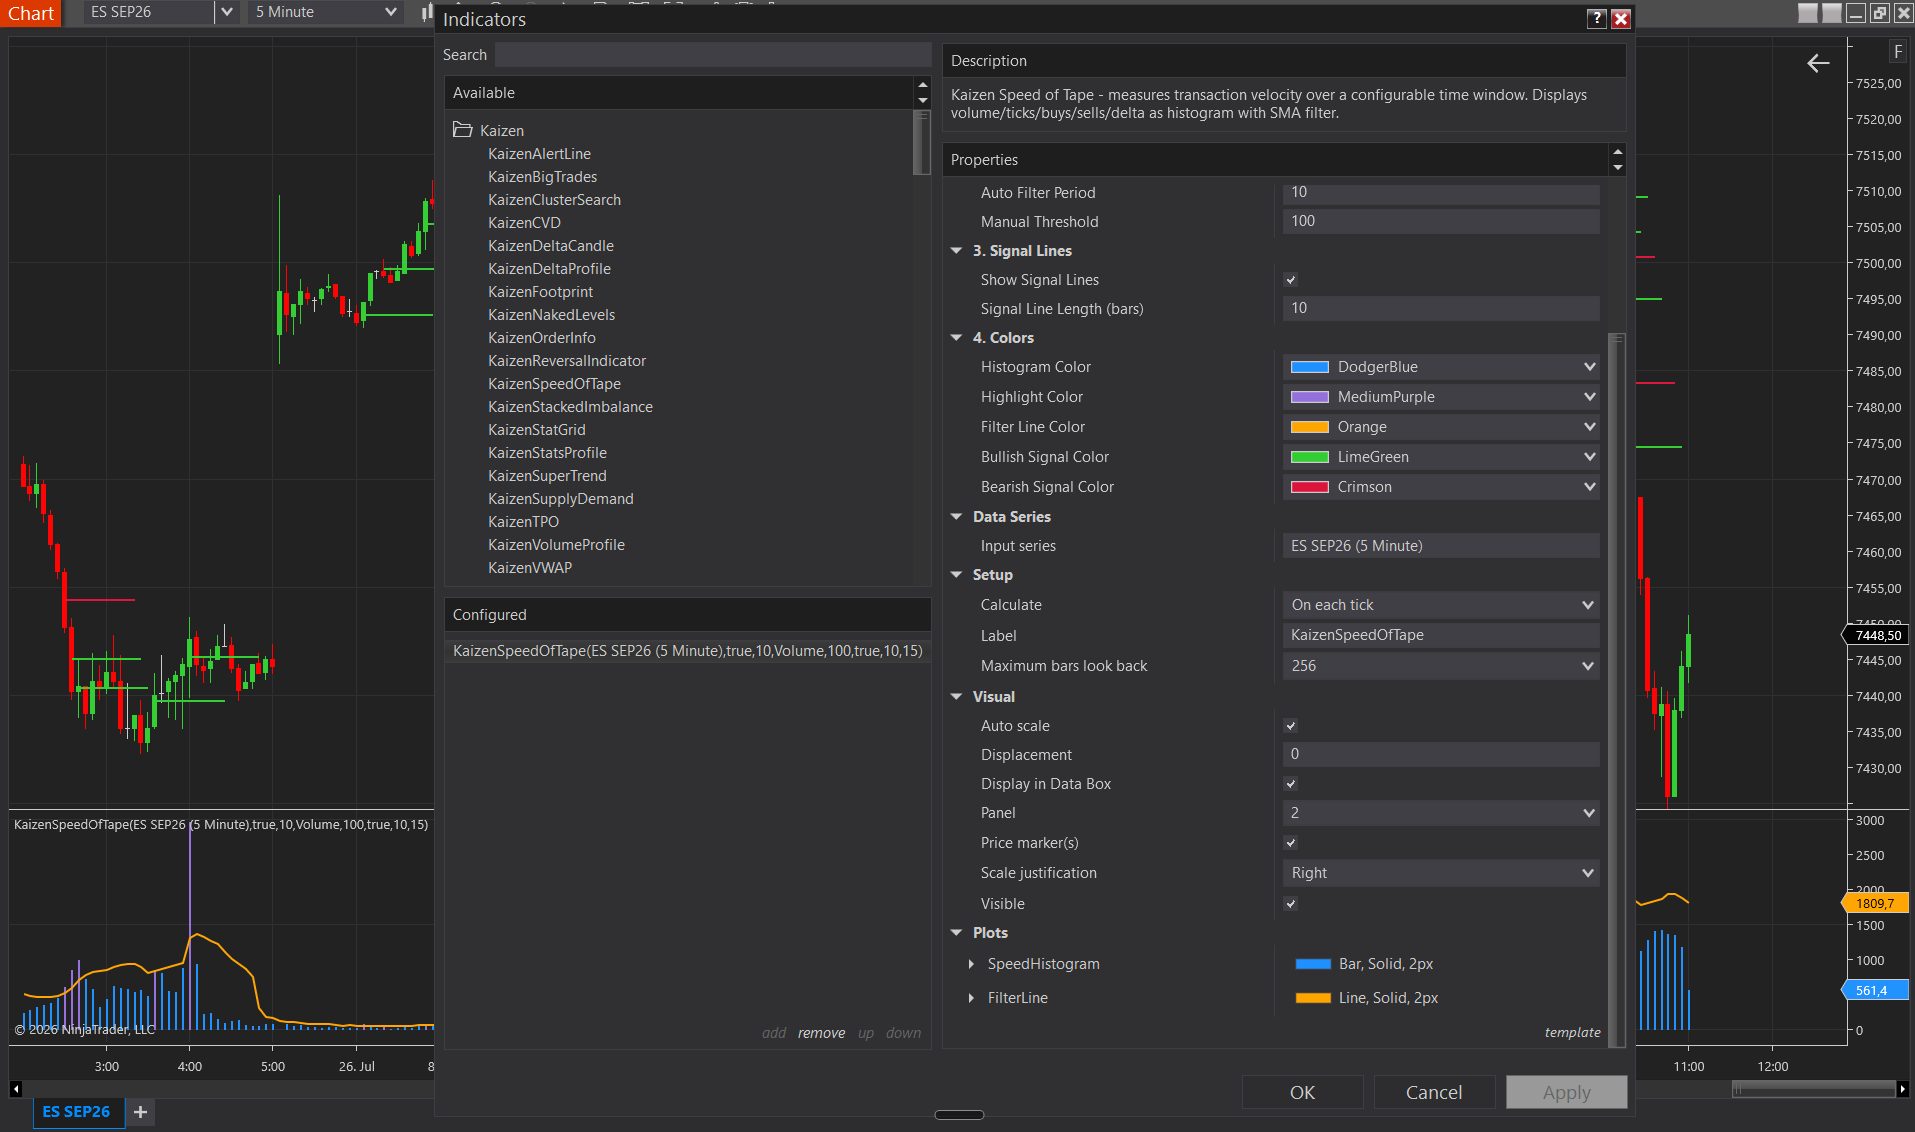Add a new chart tab with plus
Image resolution: width=1915 pixels, height=1132 pixels.
[x=140, y=1112]
